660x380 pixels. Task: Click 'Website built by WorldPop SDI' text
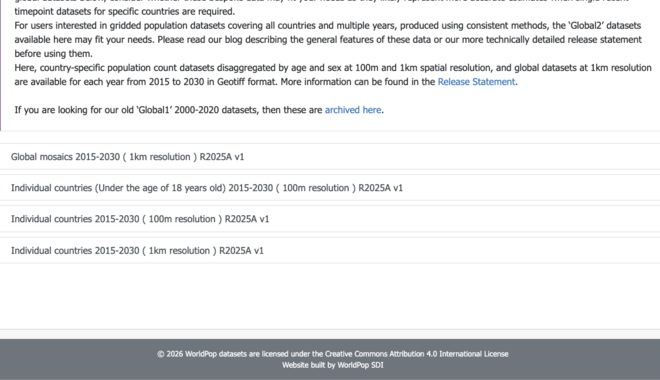point(333,365)
